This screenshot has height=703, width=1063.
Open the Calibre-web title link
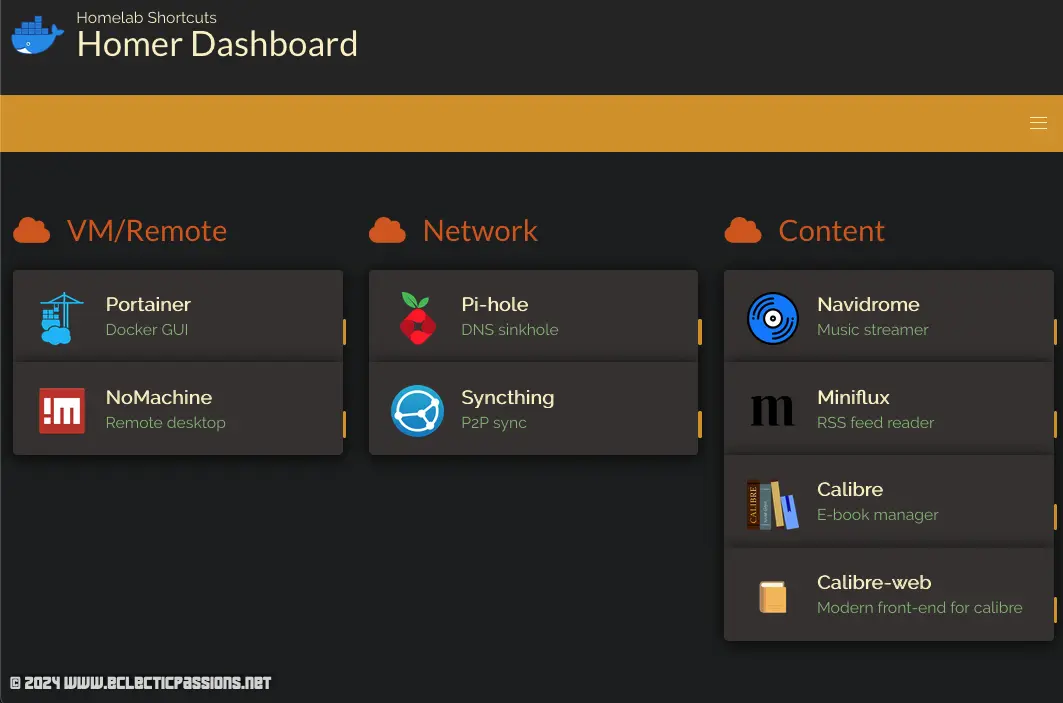(x=874, y=582)
